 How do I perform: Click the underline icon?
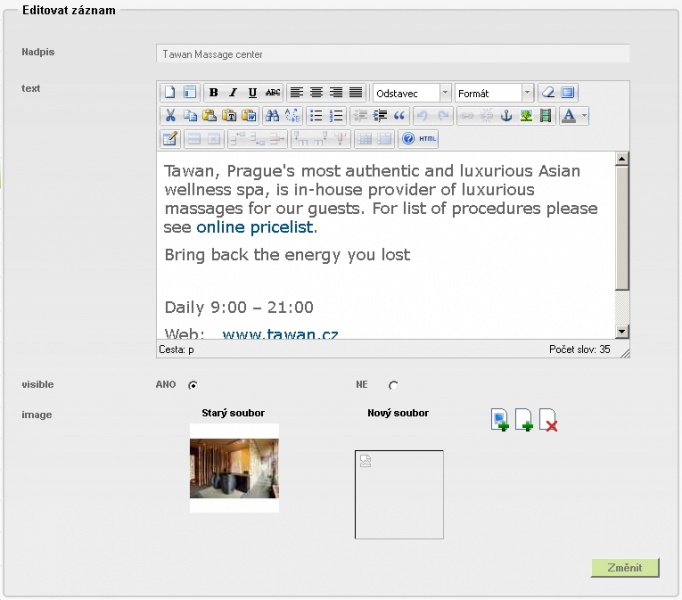click(253, 93)
